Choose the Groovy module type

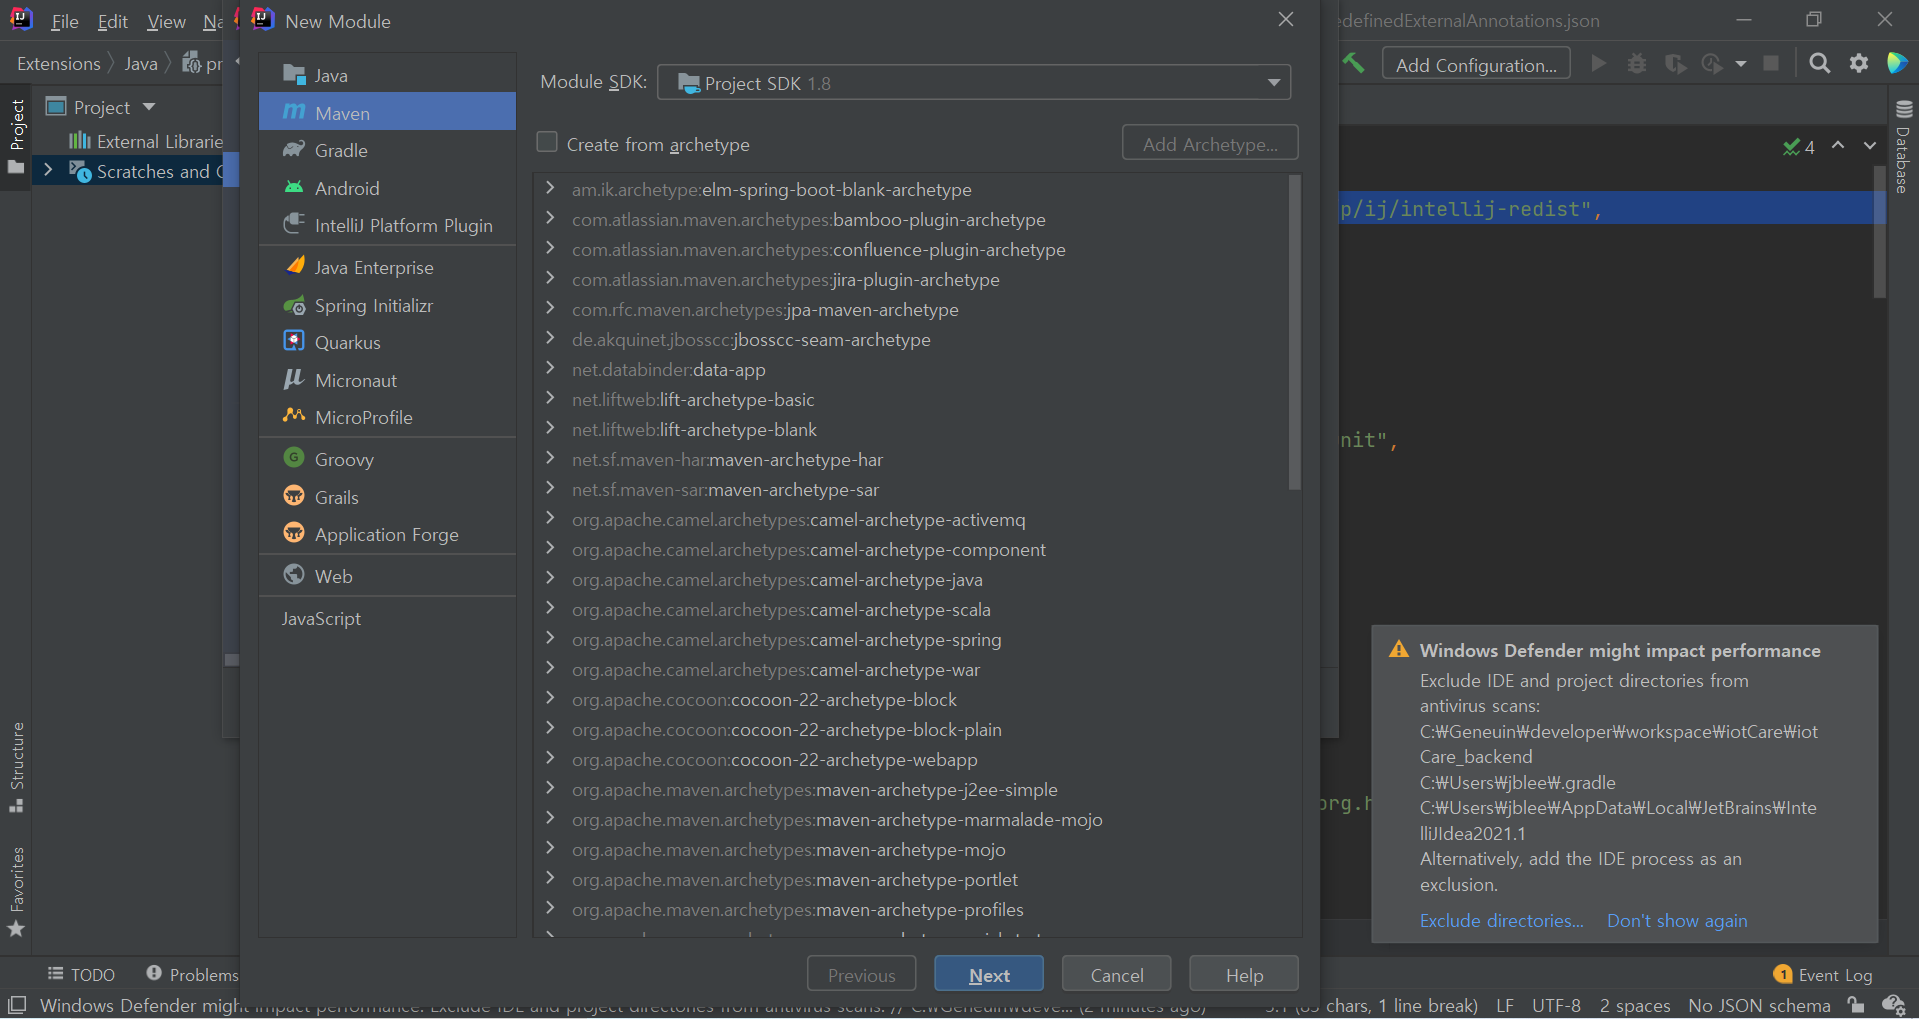tap(387, 459)
